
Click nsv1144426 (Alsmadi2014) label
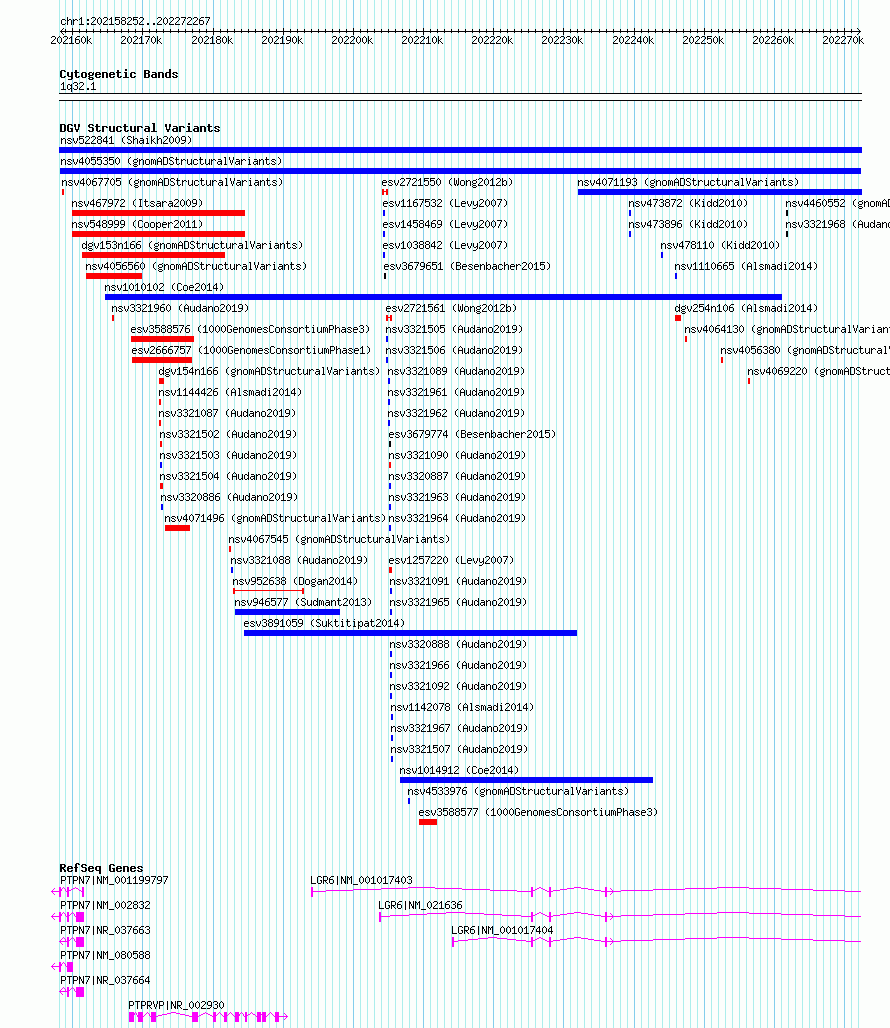pos(230,392)
